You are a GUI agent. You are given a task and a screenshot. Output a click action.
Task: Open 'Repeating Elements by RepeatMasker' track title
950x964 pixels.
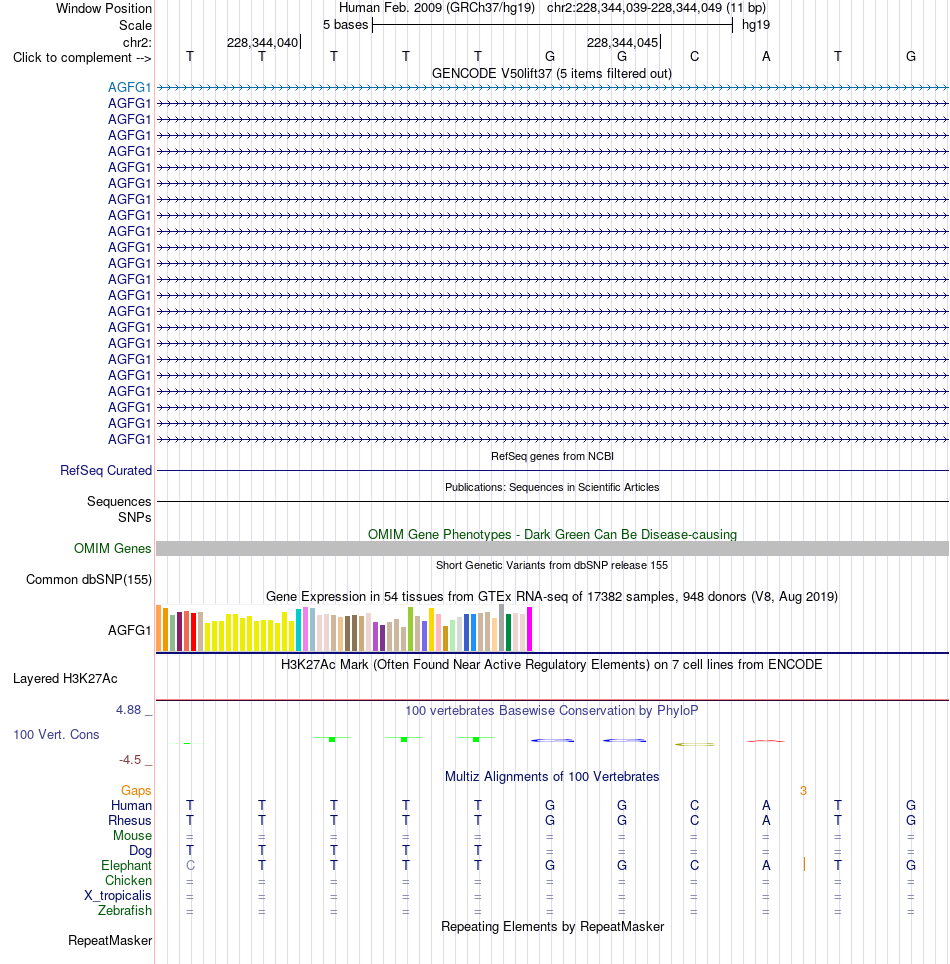click(552, 927)
